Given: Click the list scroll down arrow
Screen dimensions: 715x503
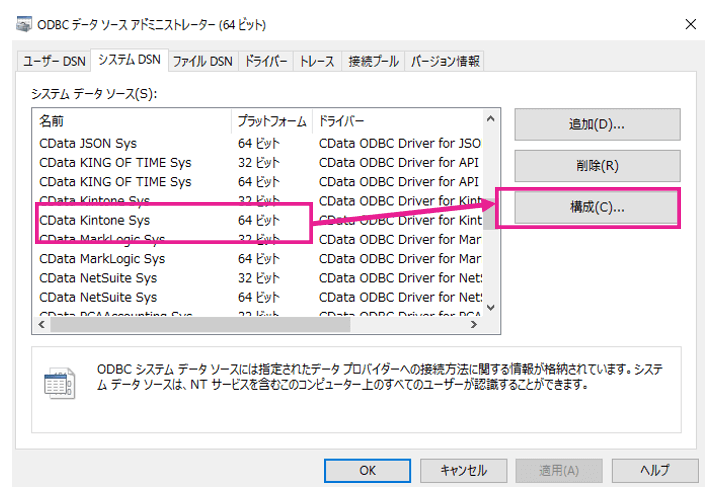Looking at the screenshot, I should click(491, 307).
